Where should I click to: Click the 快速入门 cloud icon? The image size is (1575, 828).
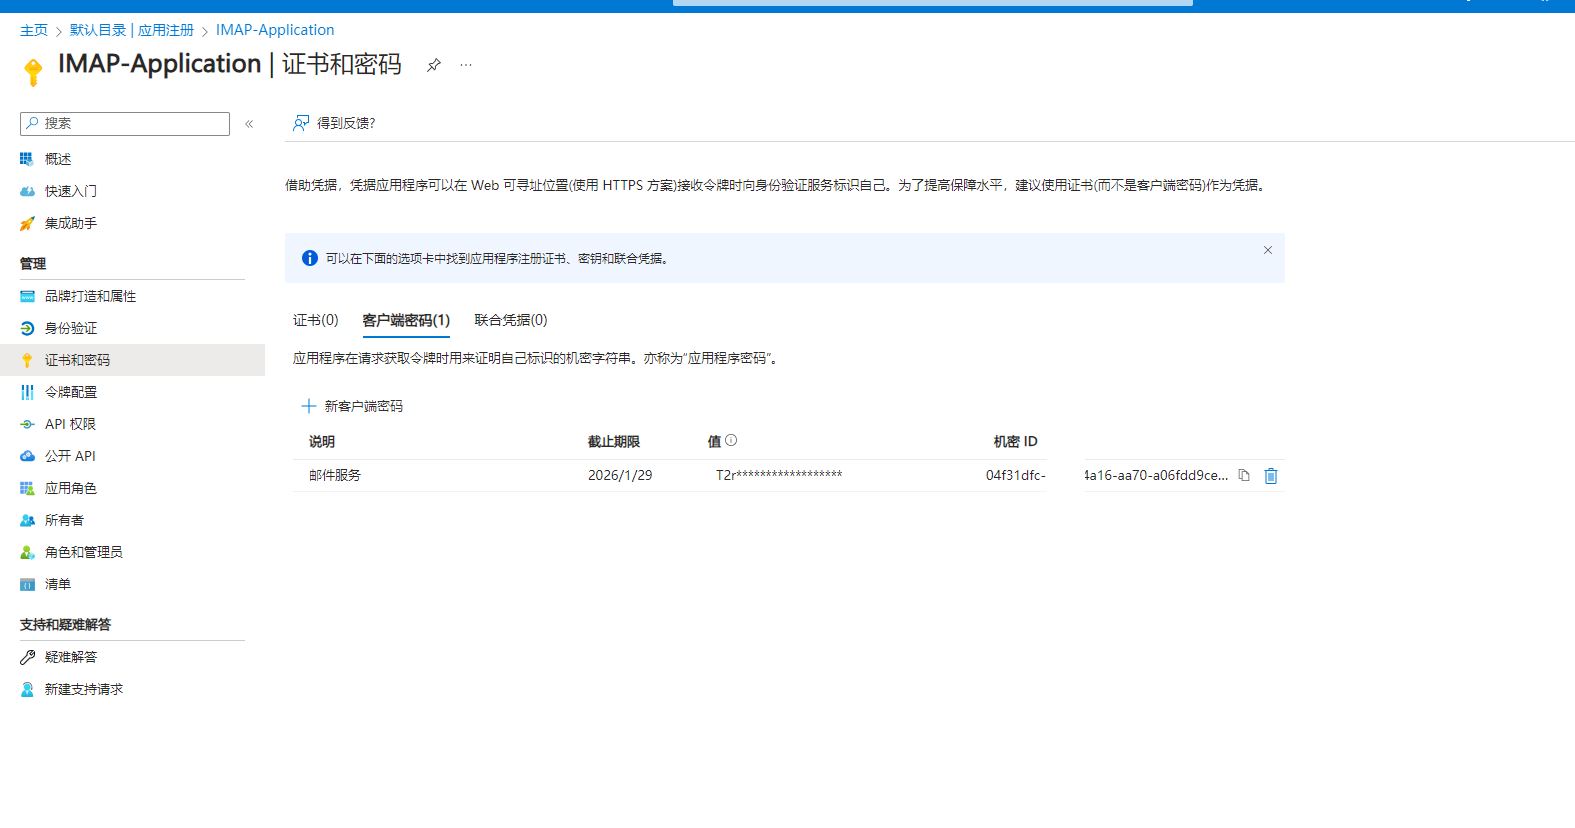(x=27, y=191)
